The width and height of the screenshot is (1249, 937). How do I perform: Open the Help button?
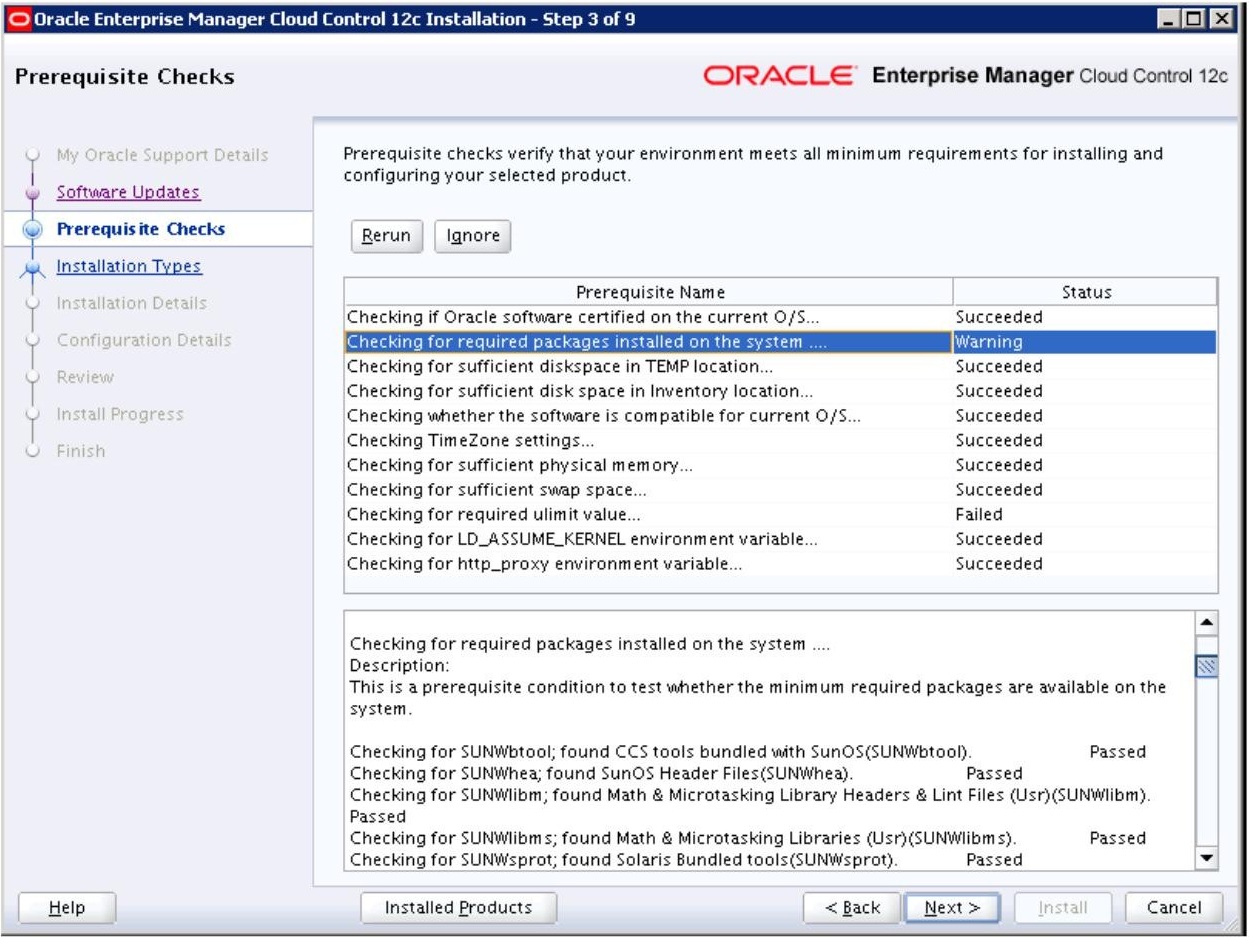click(68, 907)
